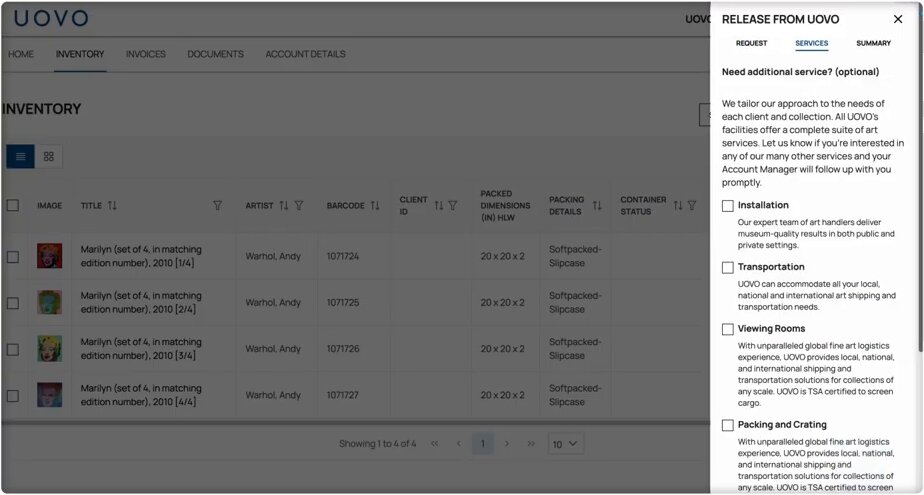Filter the Artist column

tap(299, 205)
